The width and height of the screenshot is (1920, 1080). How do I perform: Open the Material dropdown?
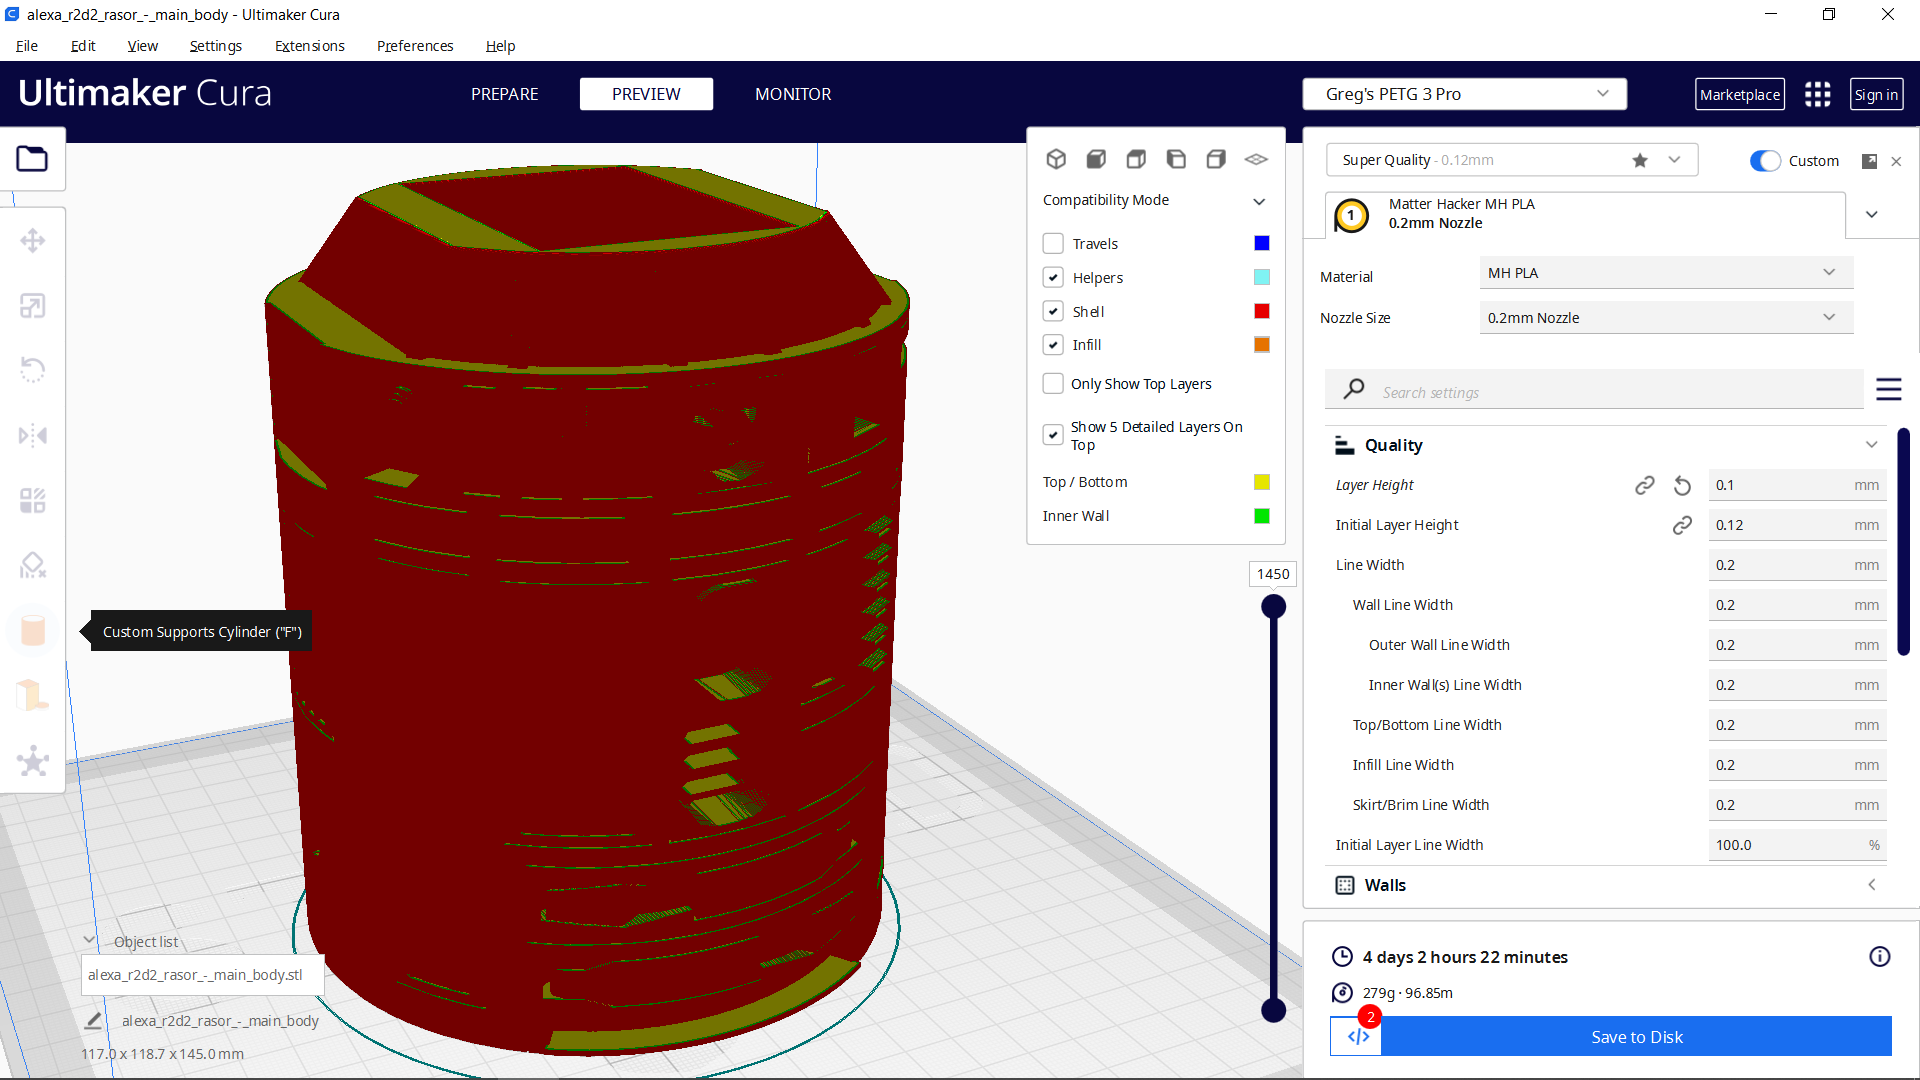1664,272
